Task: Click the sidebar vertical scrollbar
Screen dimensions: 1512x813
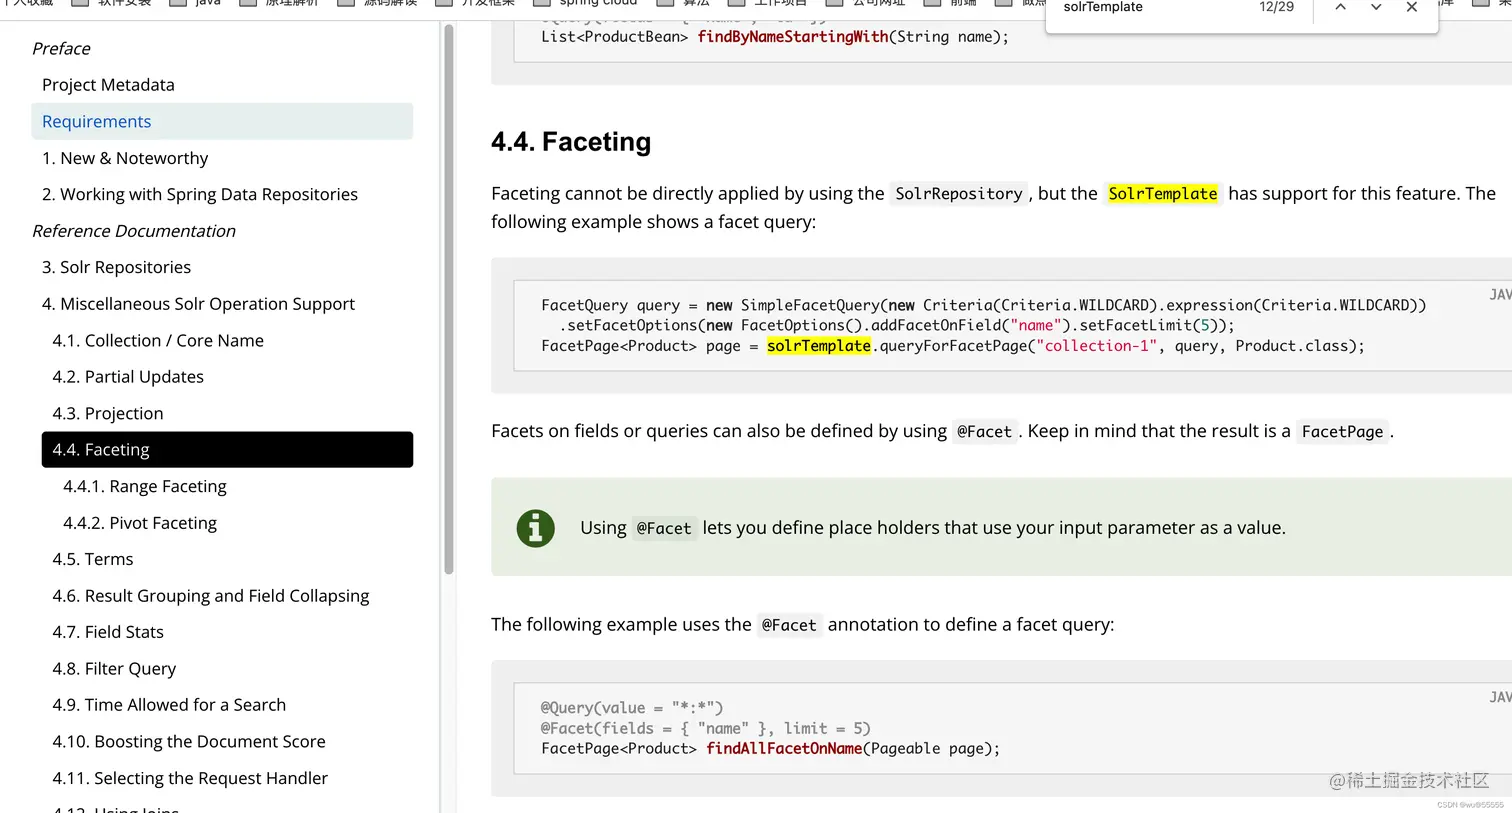Action: [x=449, y=300]
